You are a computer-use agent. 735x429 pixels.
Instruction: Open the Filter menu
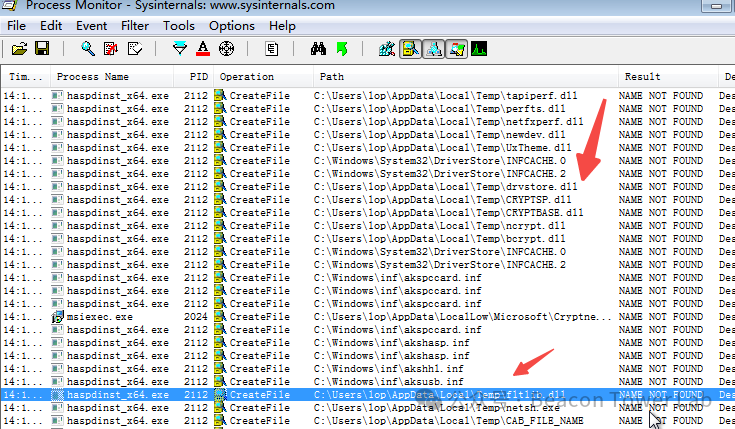pos(135,26)
